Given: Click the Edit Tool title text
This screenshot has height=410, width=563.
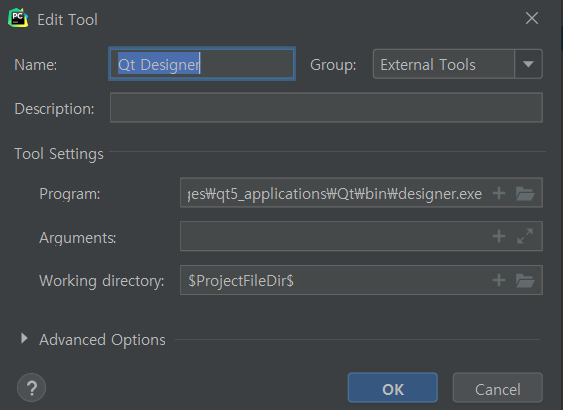Looking at the screenshot, I should 68,20.
